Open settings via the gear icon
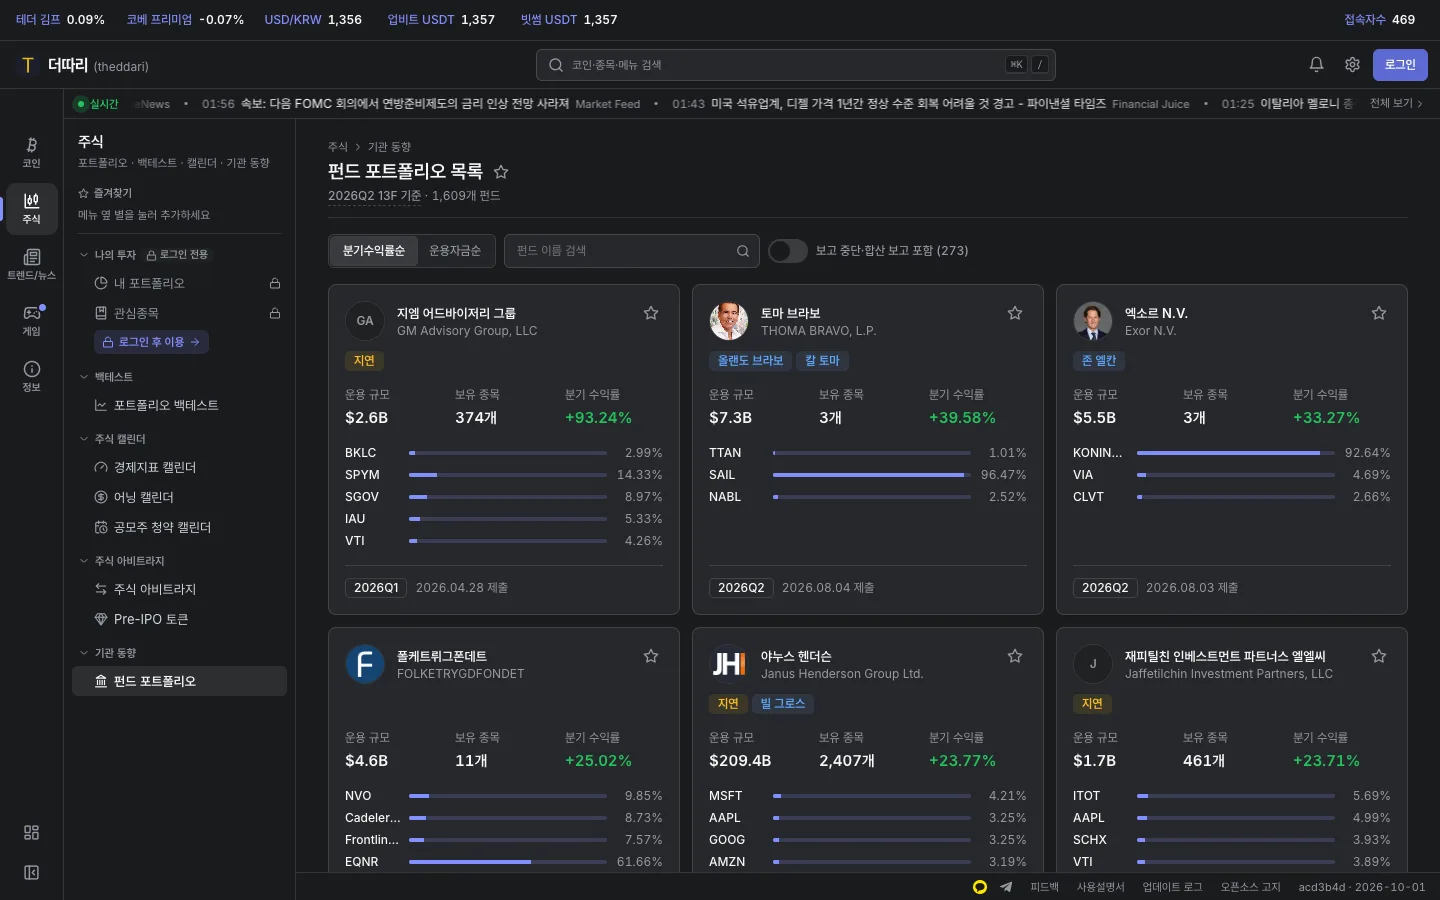1440x900 pixels. click(1352, 65)
